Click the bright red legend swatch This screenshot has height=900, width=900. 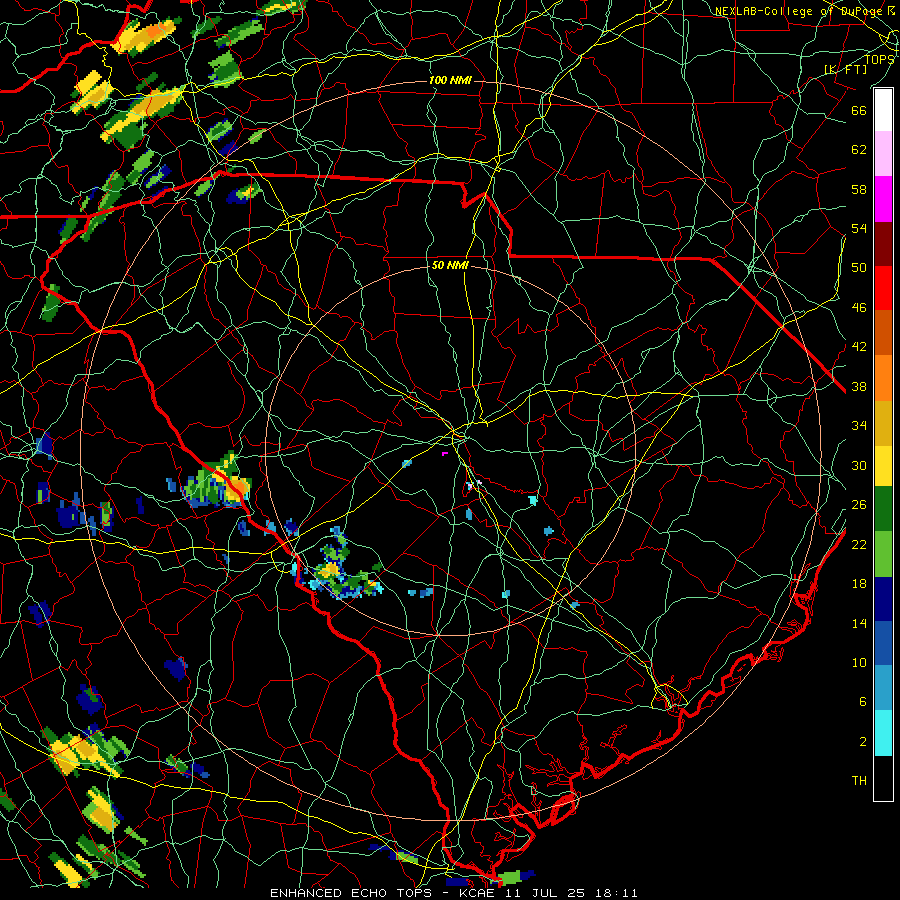point(883,288)
